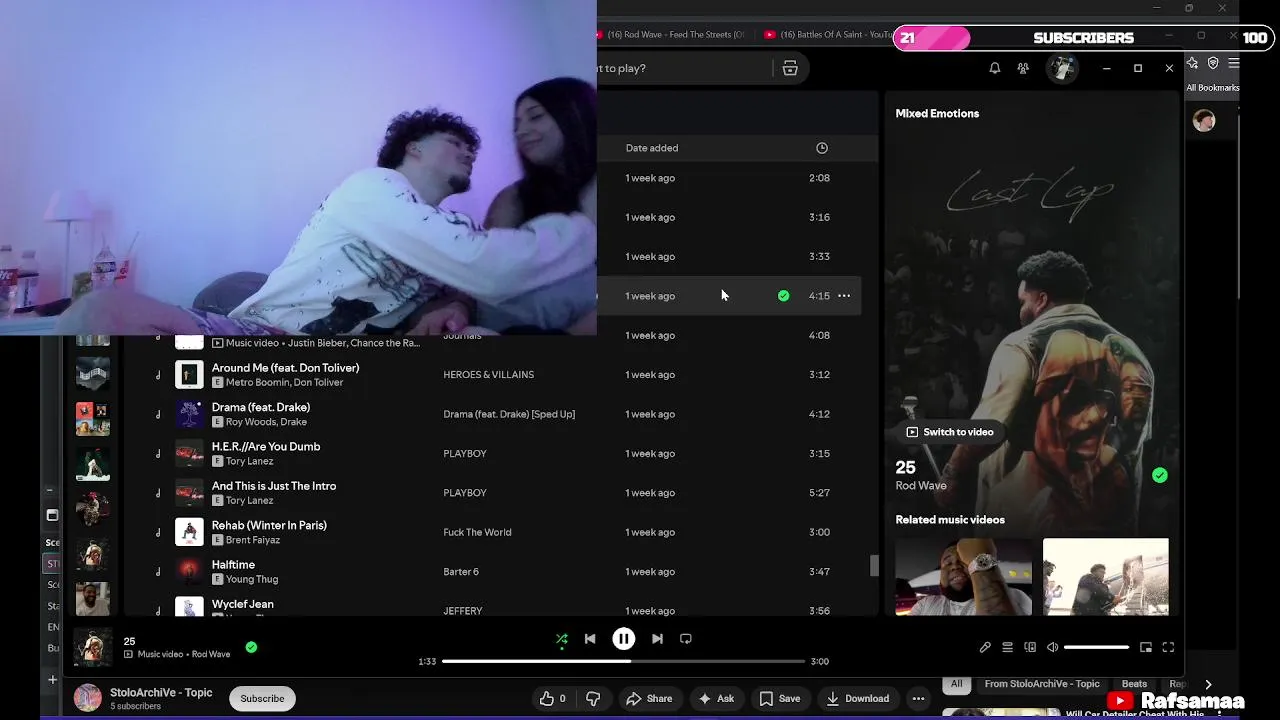Open the HEROES & VILLAINS album link
The image size is (1280, 720).
[489, 375]
